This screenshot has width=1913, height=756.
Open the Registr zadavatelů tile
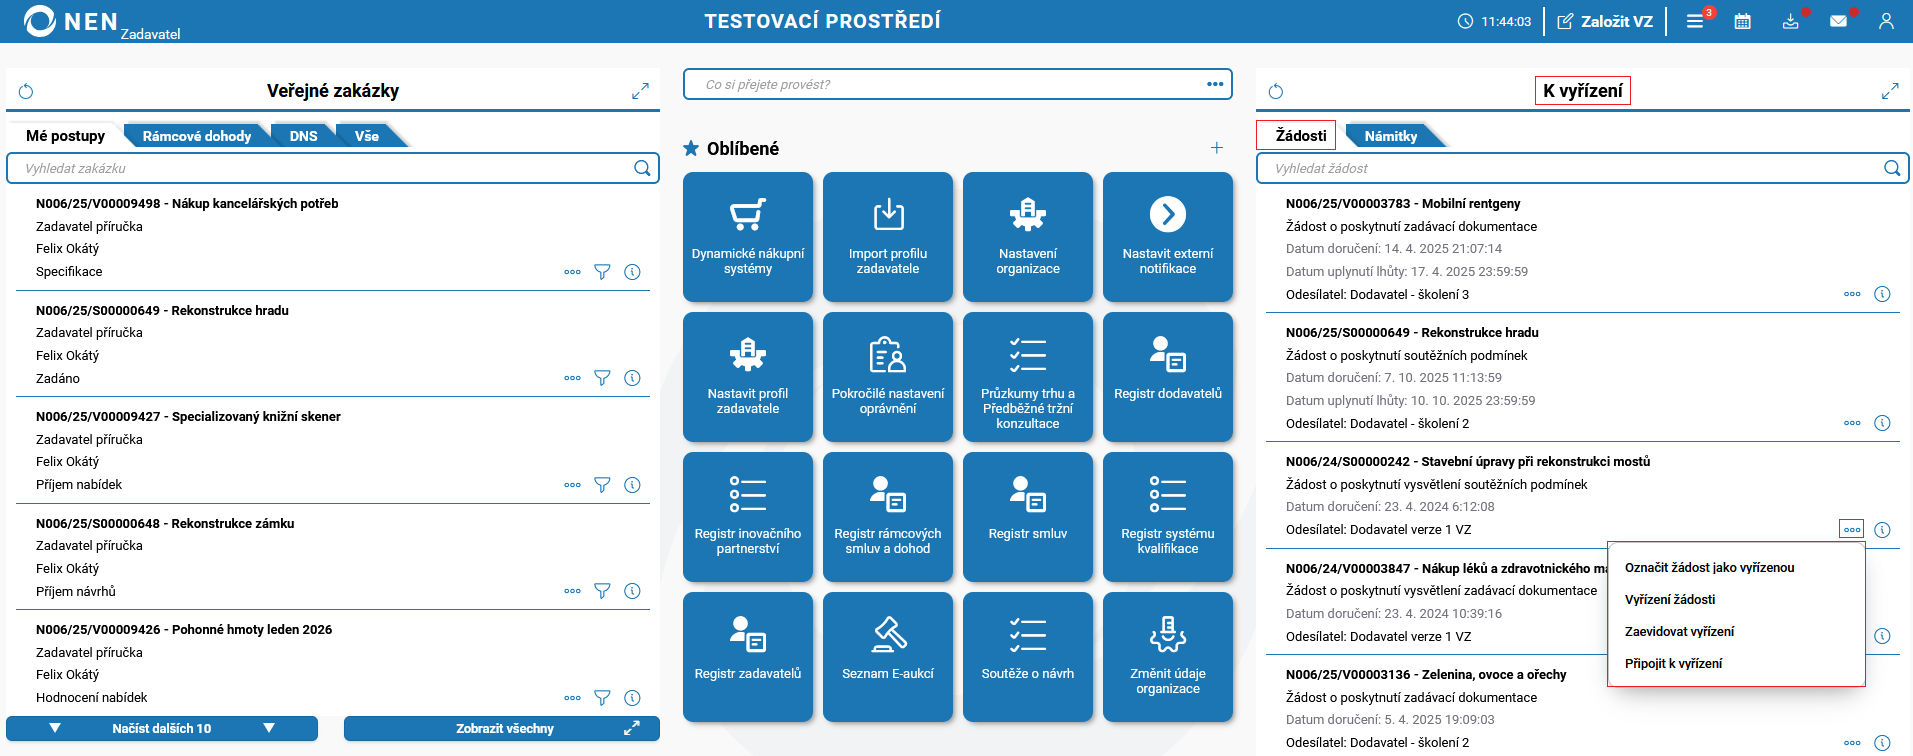click(748, 657)
